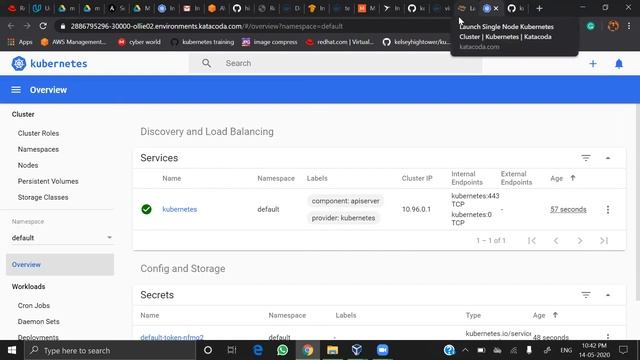Open the Cluster section heading
The height and width of the screenshot is (360, 640).
tap(23, 114)
